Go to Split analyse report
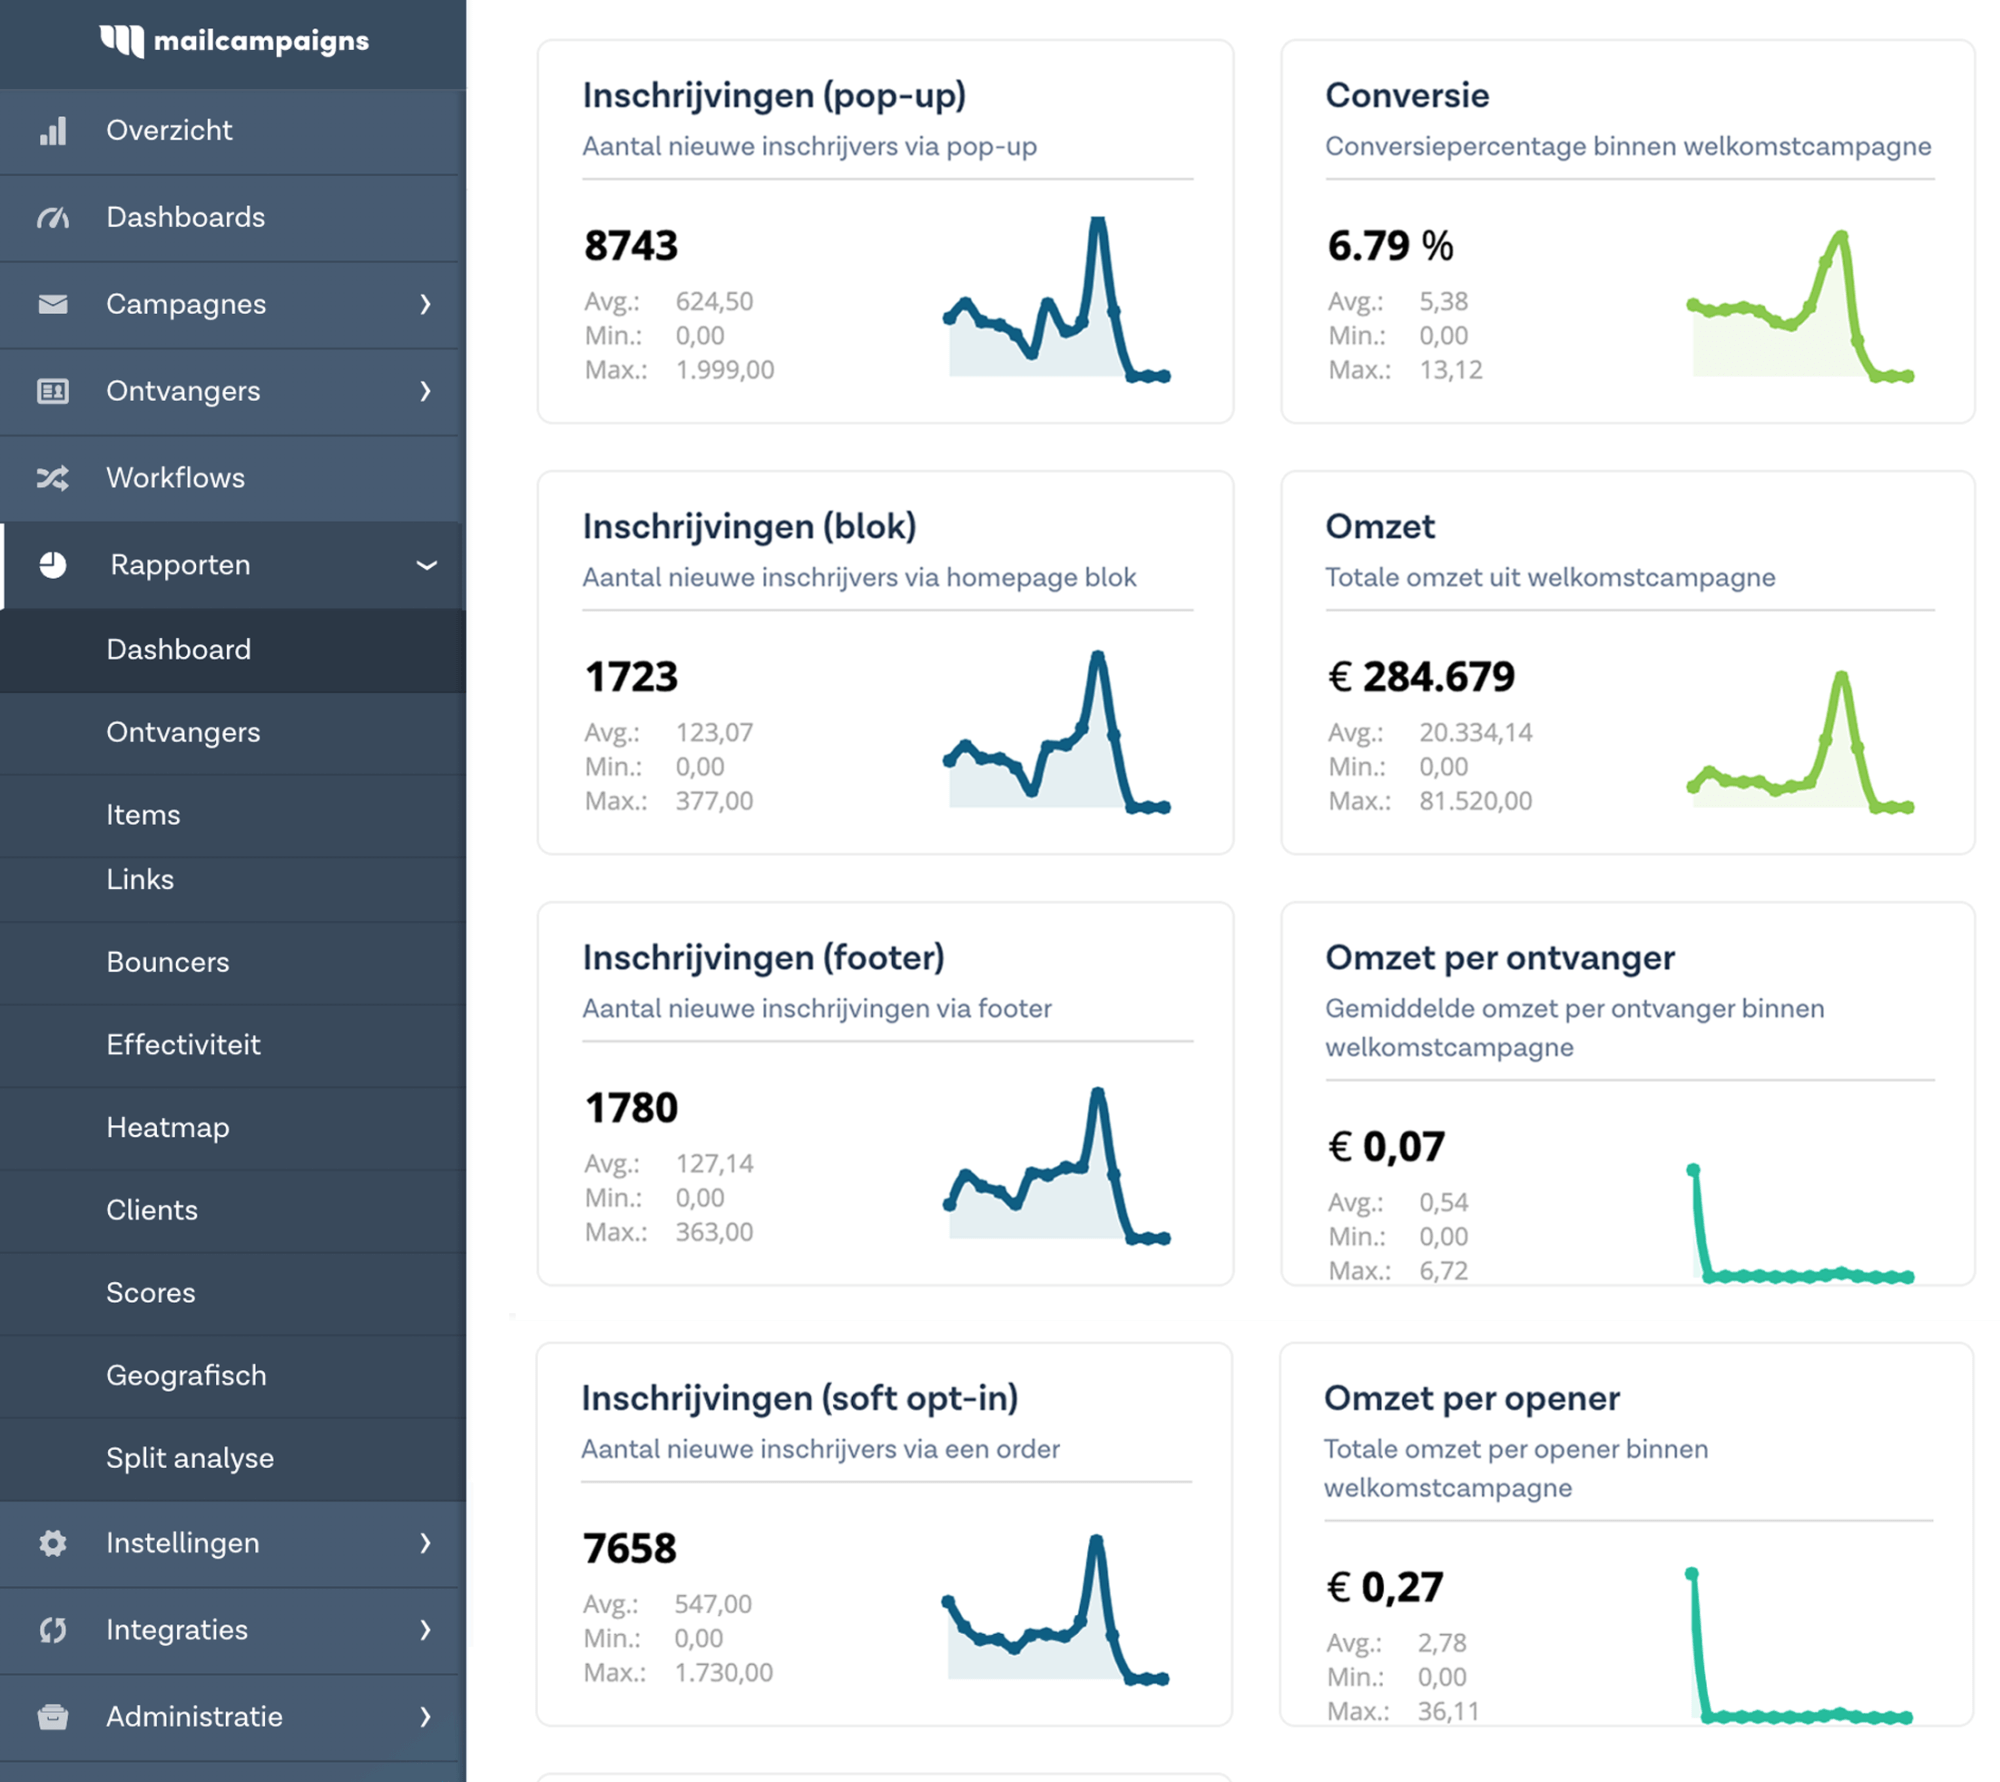Image resolution: width=2000 pixels, height=1782 pixels. click(190, 1458)
